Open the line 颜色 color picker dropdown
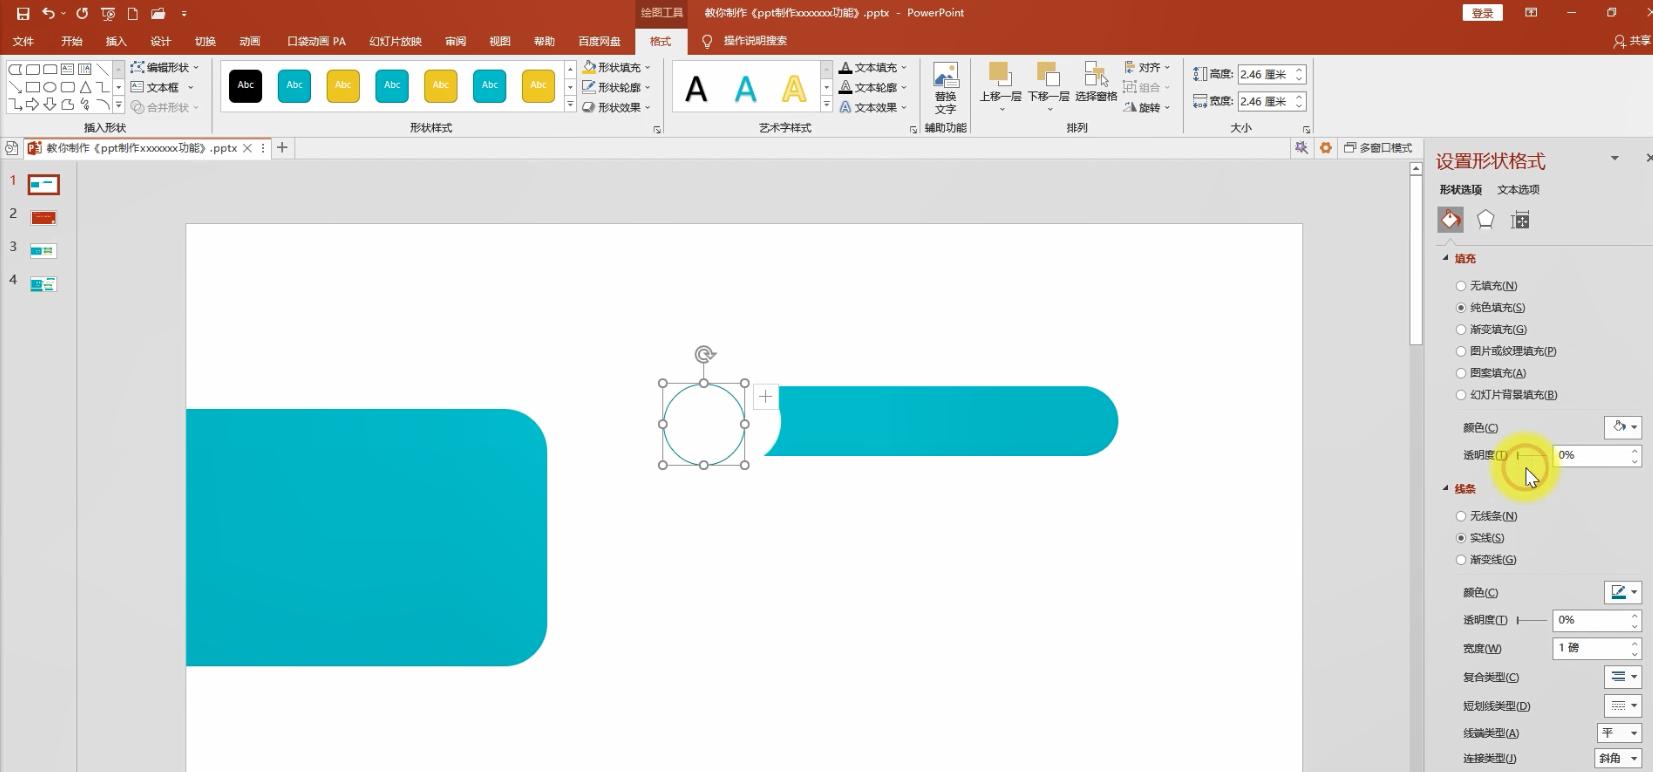The height and width of the screenshot is (772, 1653). [1622, 592]
